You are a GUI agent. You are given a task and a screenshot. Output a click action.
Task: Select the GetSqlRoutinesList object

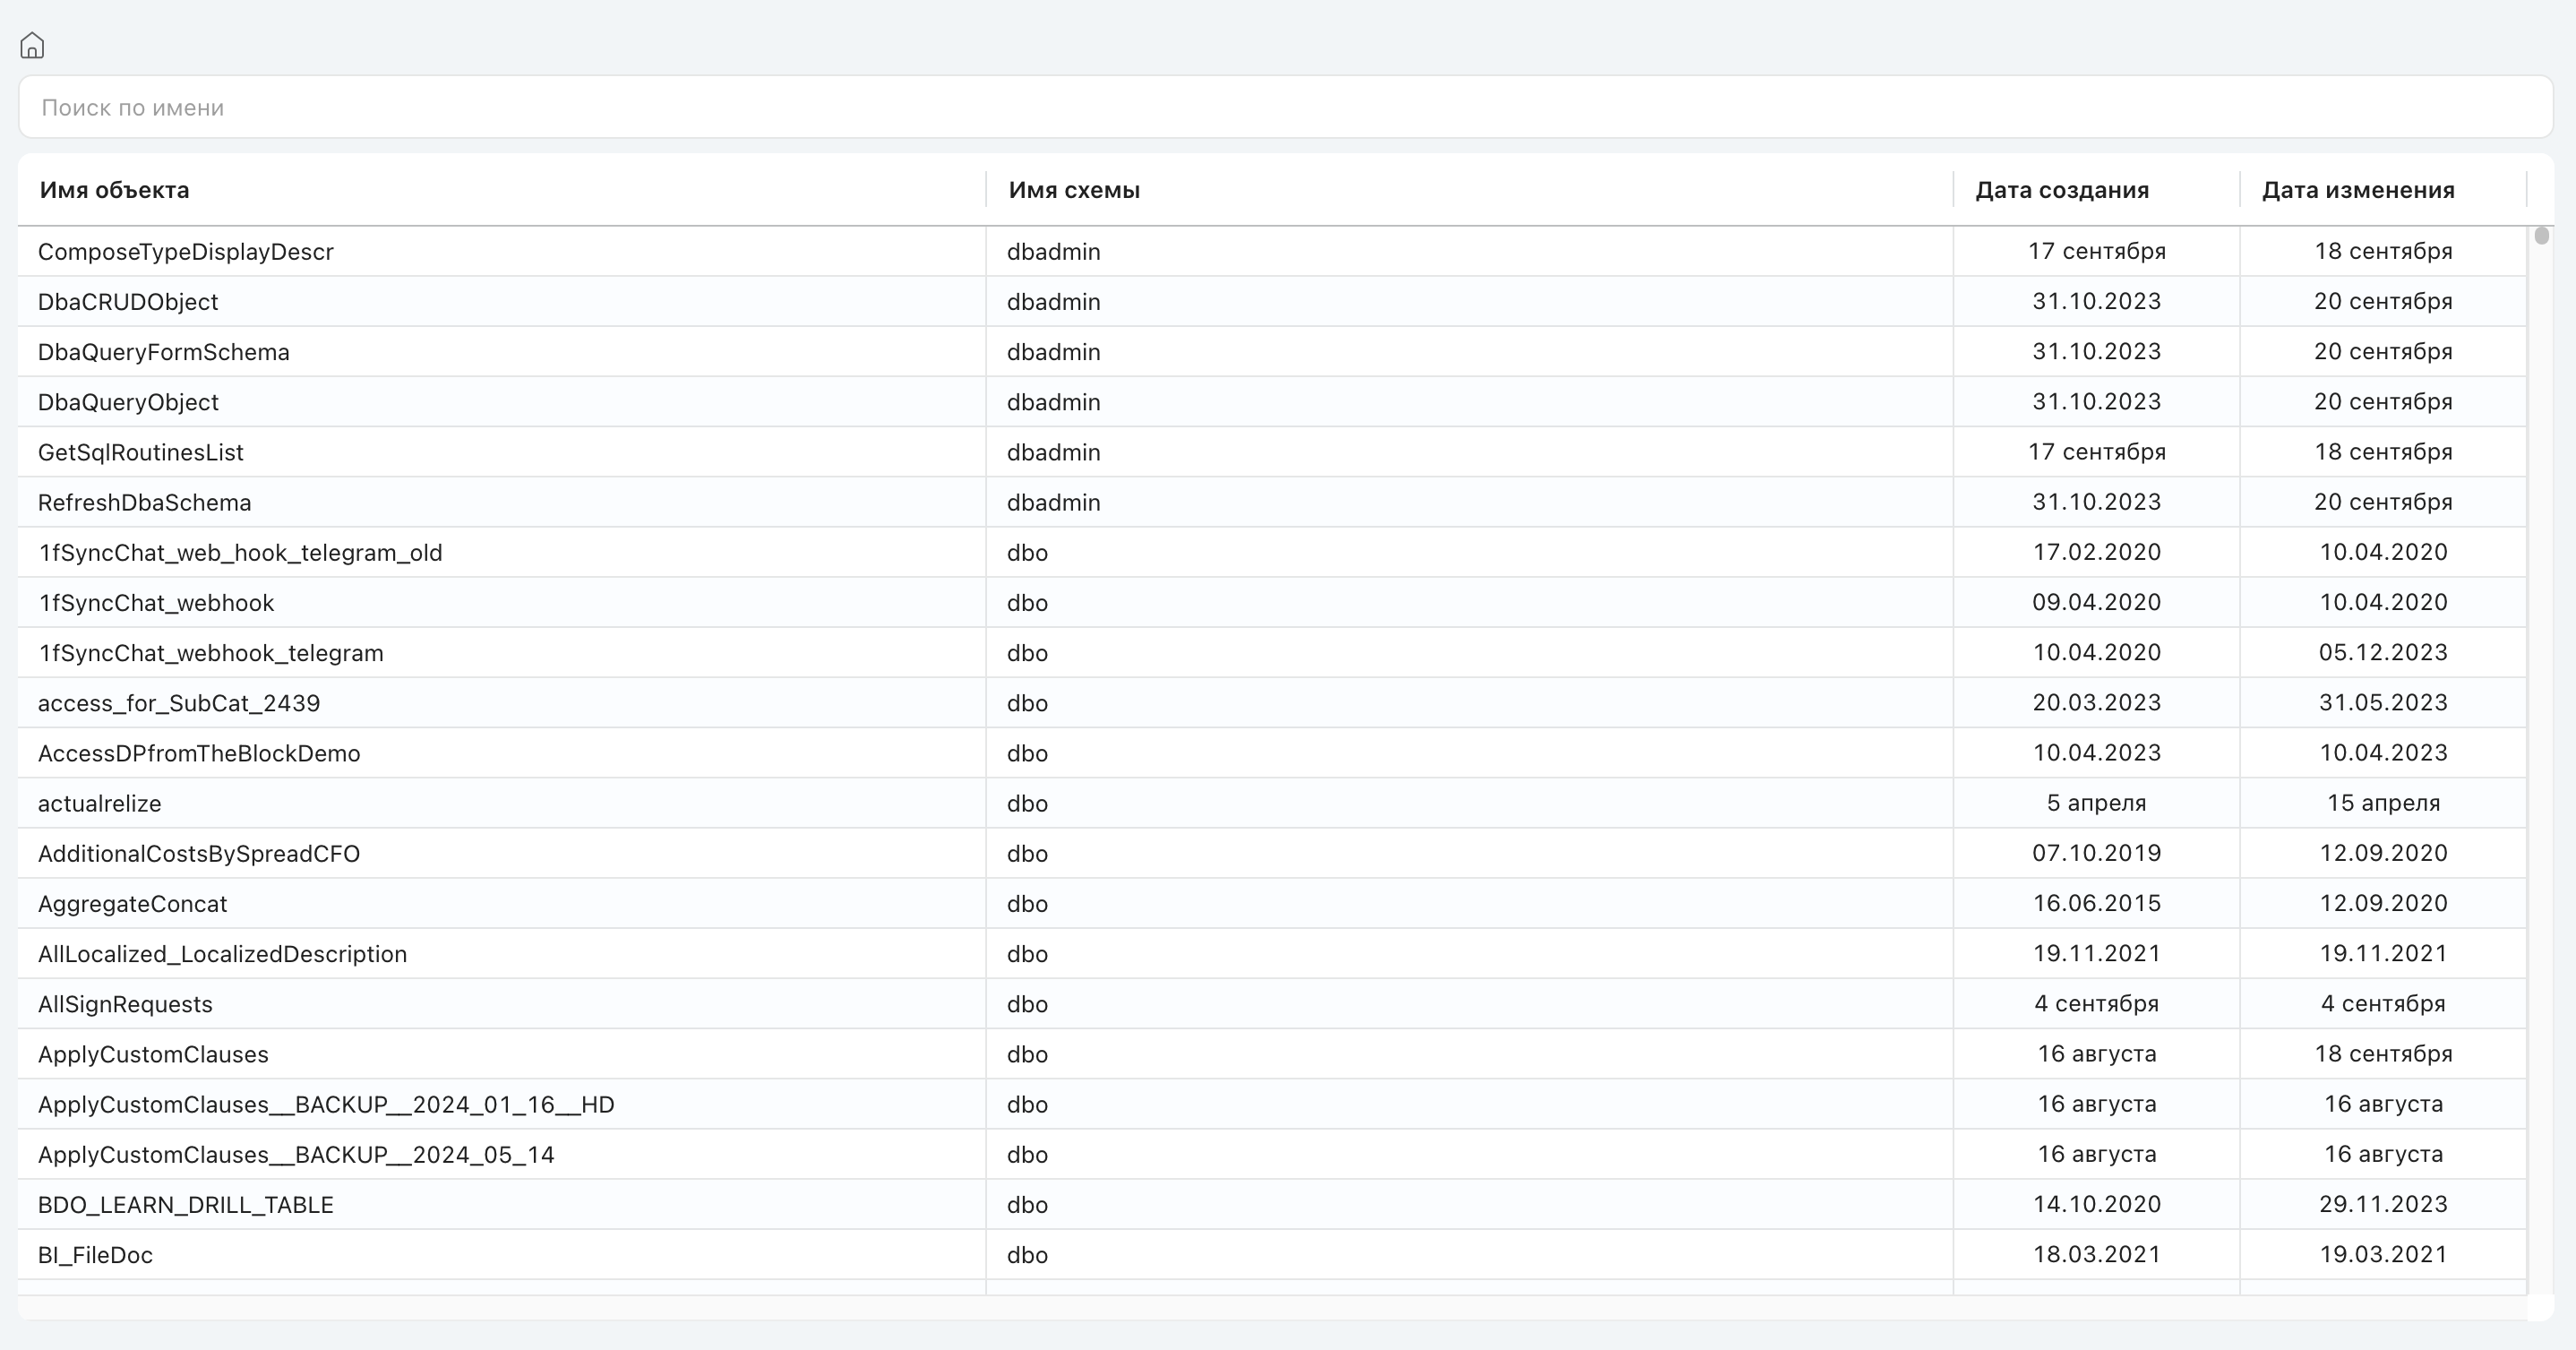click(141, 452)
